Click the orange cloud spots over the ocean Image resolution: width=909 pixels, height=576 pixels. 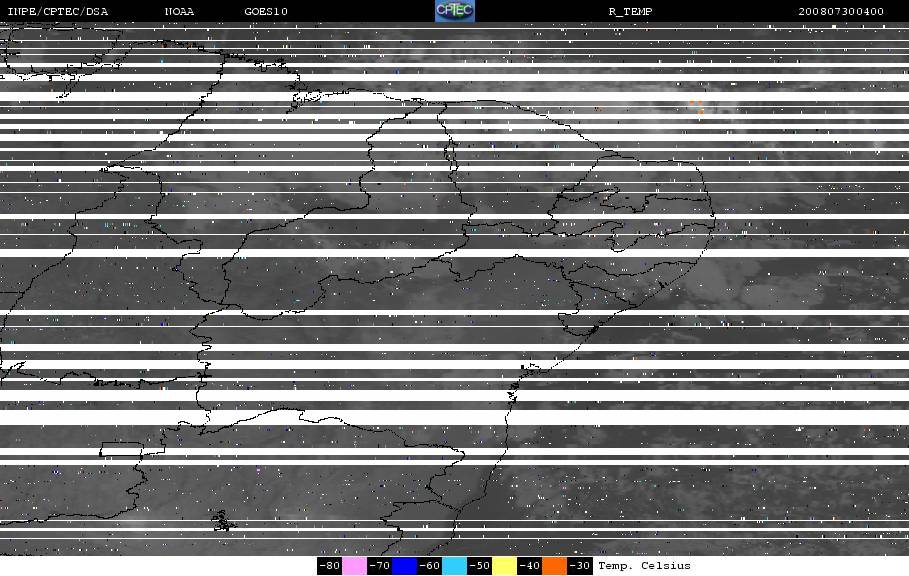tap(697, 108)
